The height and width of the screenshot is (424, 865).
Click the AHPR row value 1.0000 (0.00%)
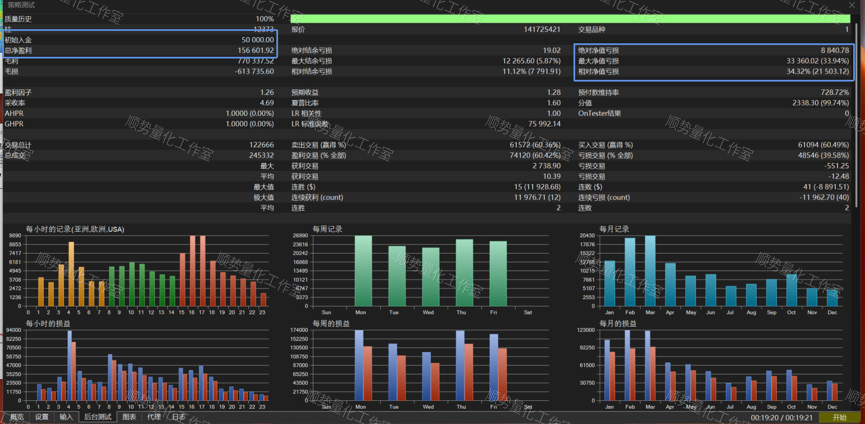coord(250,113)
